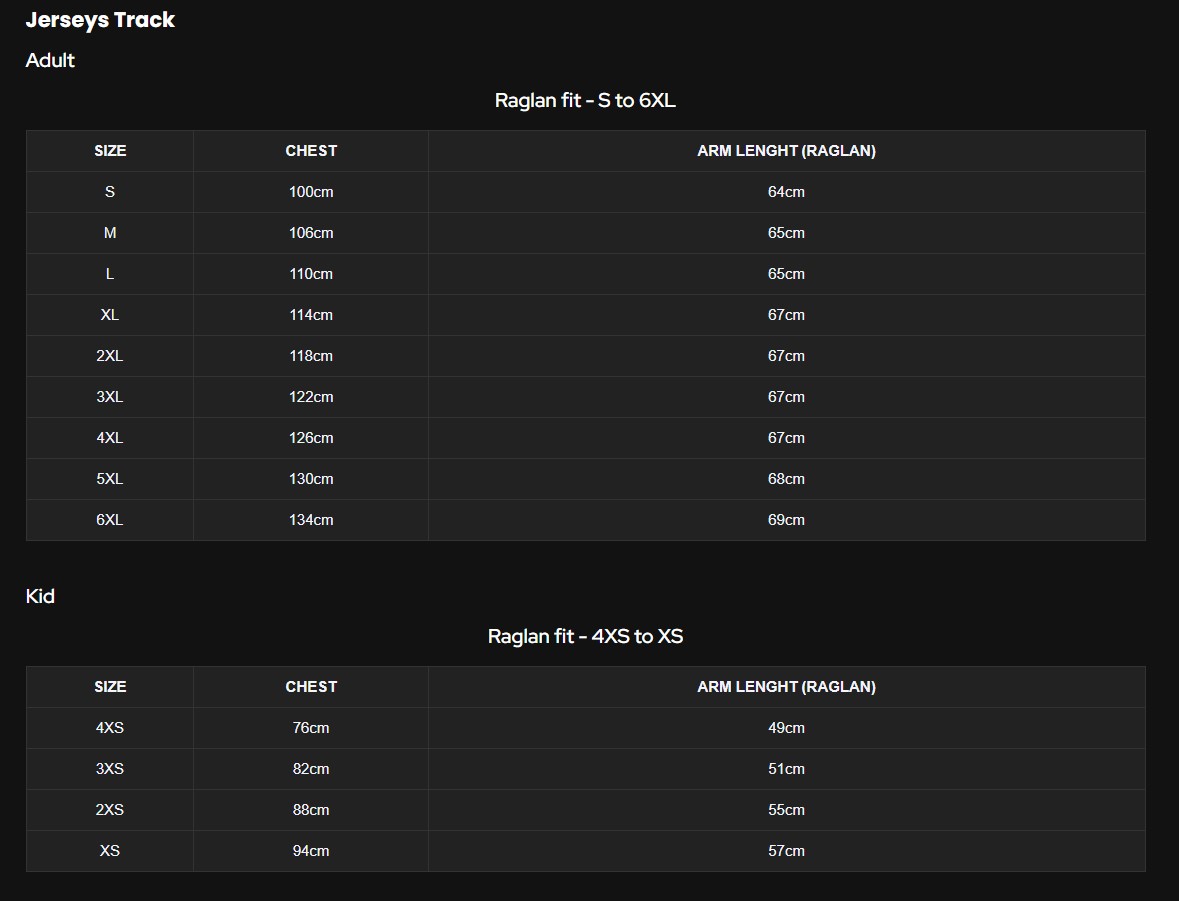This screenshot has width=1179, height=901.
Task: Select the "Raglan fit - 4XS to XS" title
Action: point(585,636)
